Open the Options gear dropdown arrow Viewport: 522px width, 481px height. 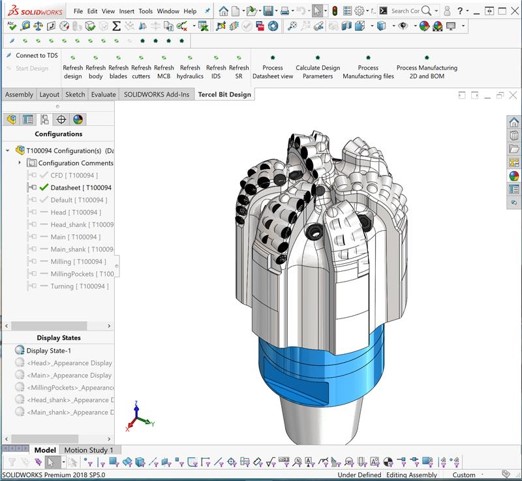tap(367, 11)
